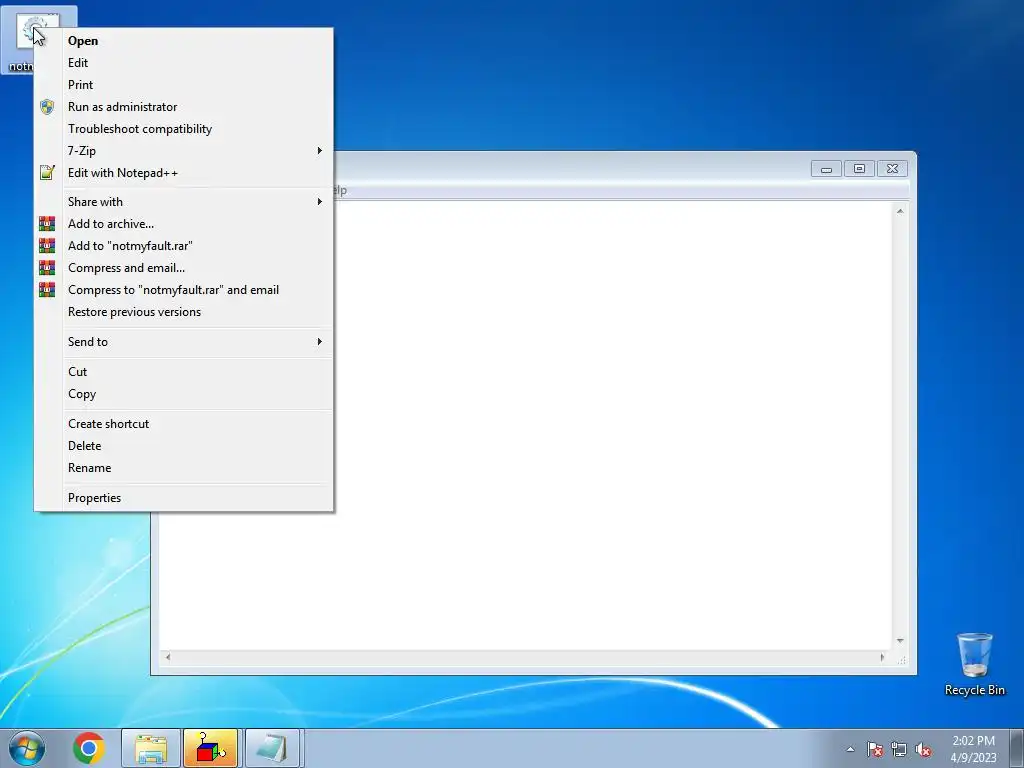The height and width of the screenshot is (768, 1024).
Task: Expand the Send to submenu
Action: click(184, 342)
